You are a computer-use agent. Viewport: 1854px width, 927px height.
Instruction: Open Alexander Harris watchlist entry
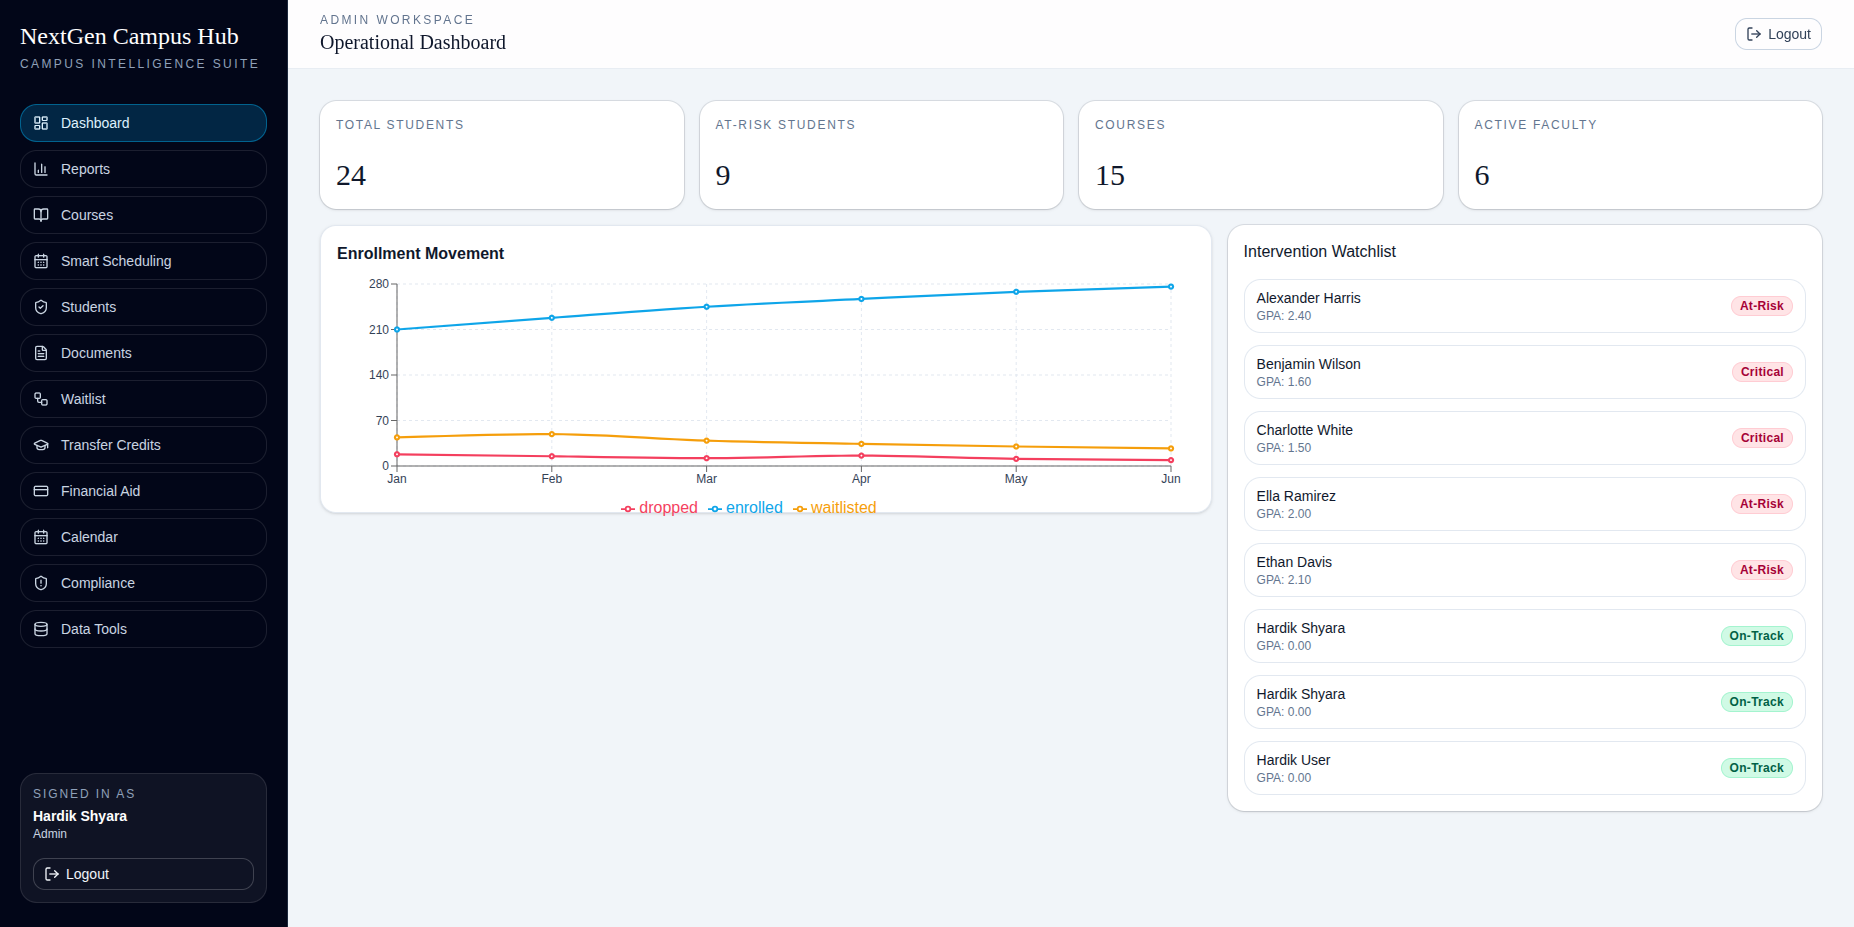point(1523,306)
